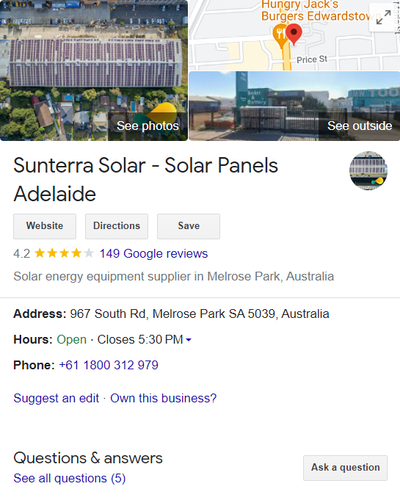Click the Ask a question button

pyautogui.click(x=345, y=468)
